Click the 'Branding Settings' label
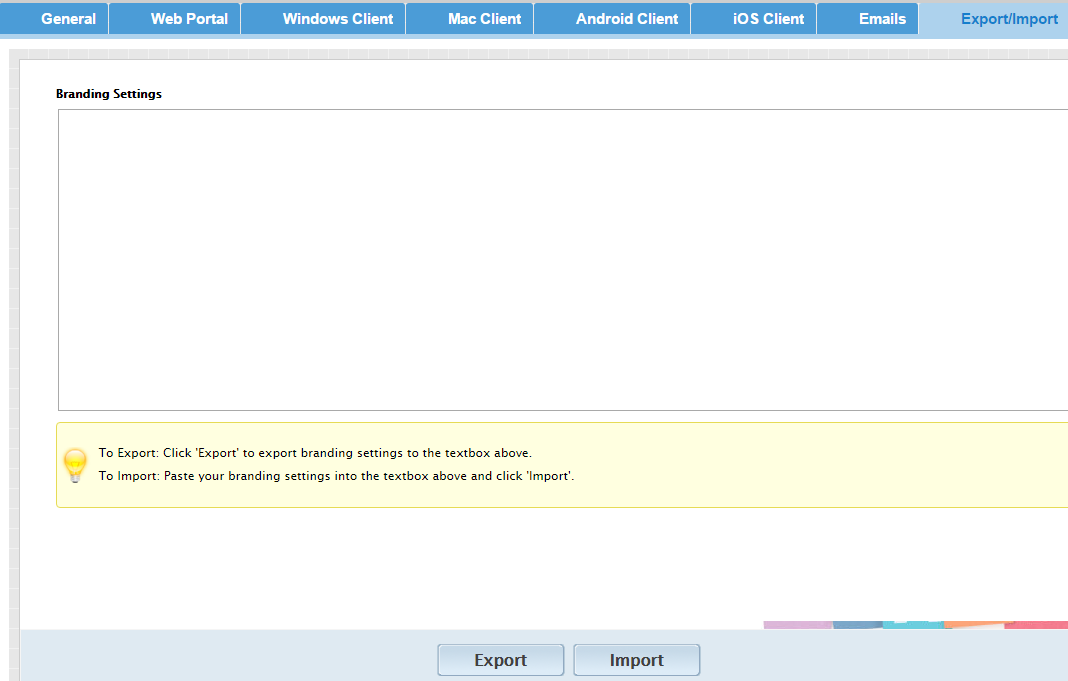This screenshot has width=1068, height=681. click(x=109, y=94)
